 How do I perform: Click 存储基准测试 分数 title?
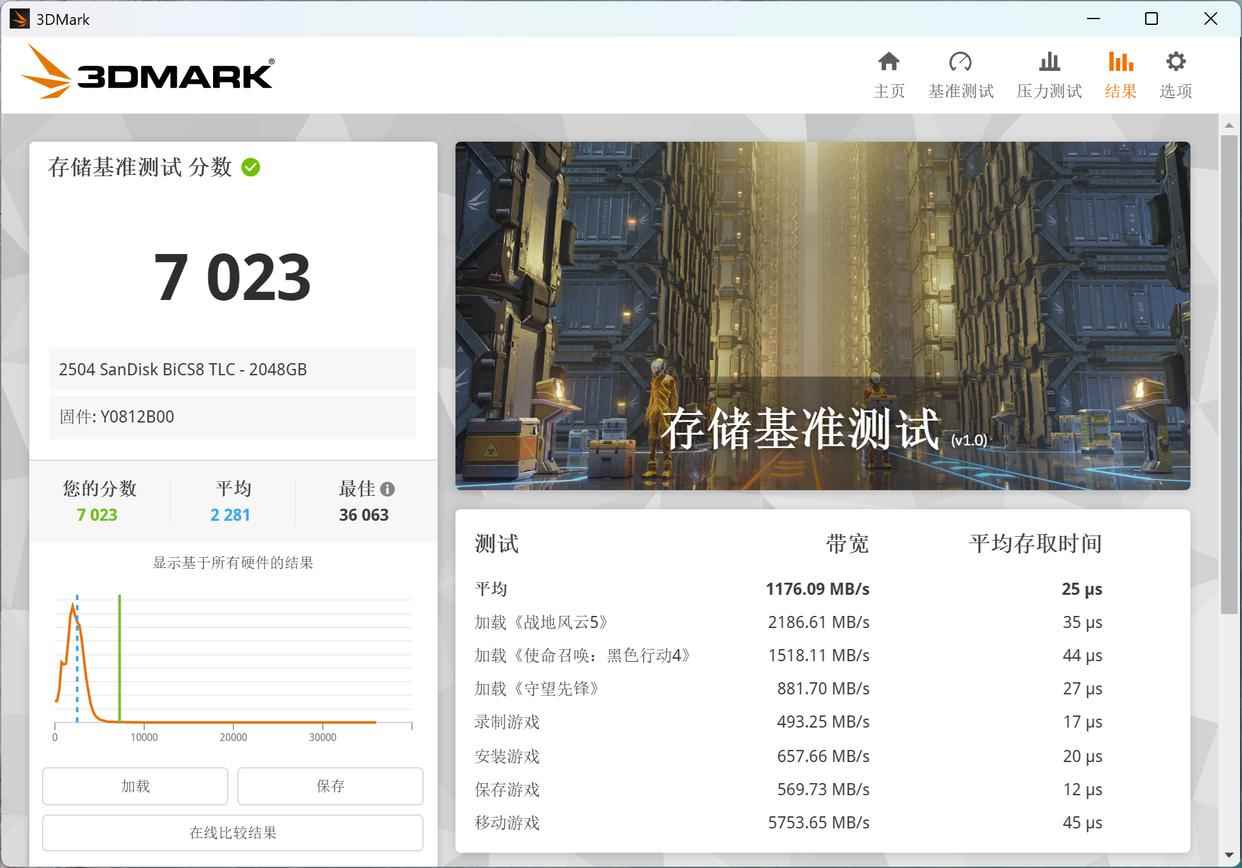coord(140,167)
